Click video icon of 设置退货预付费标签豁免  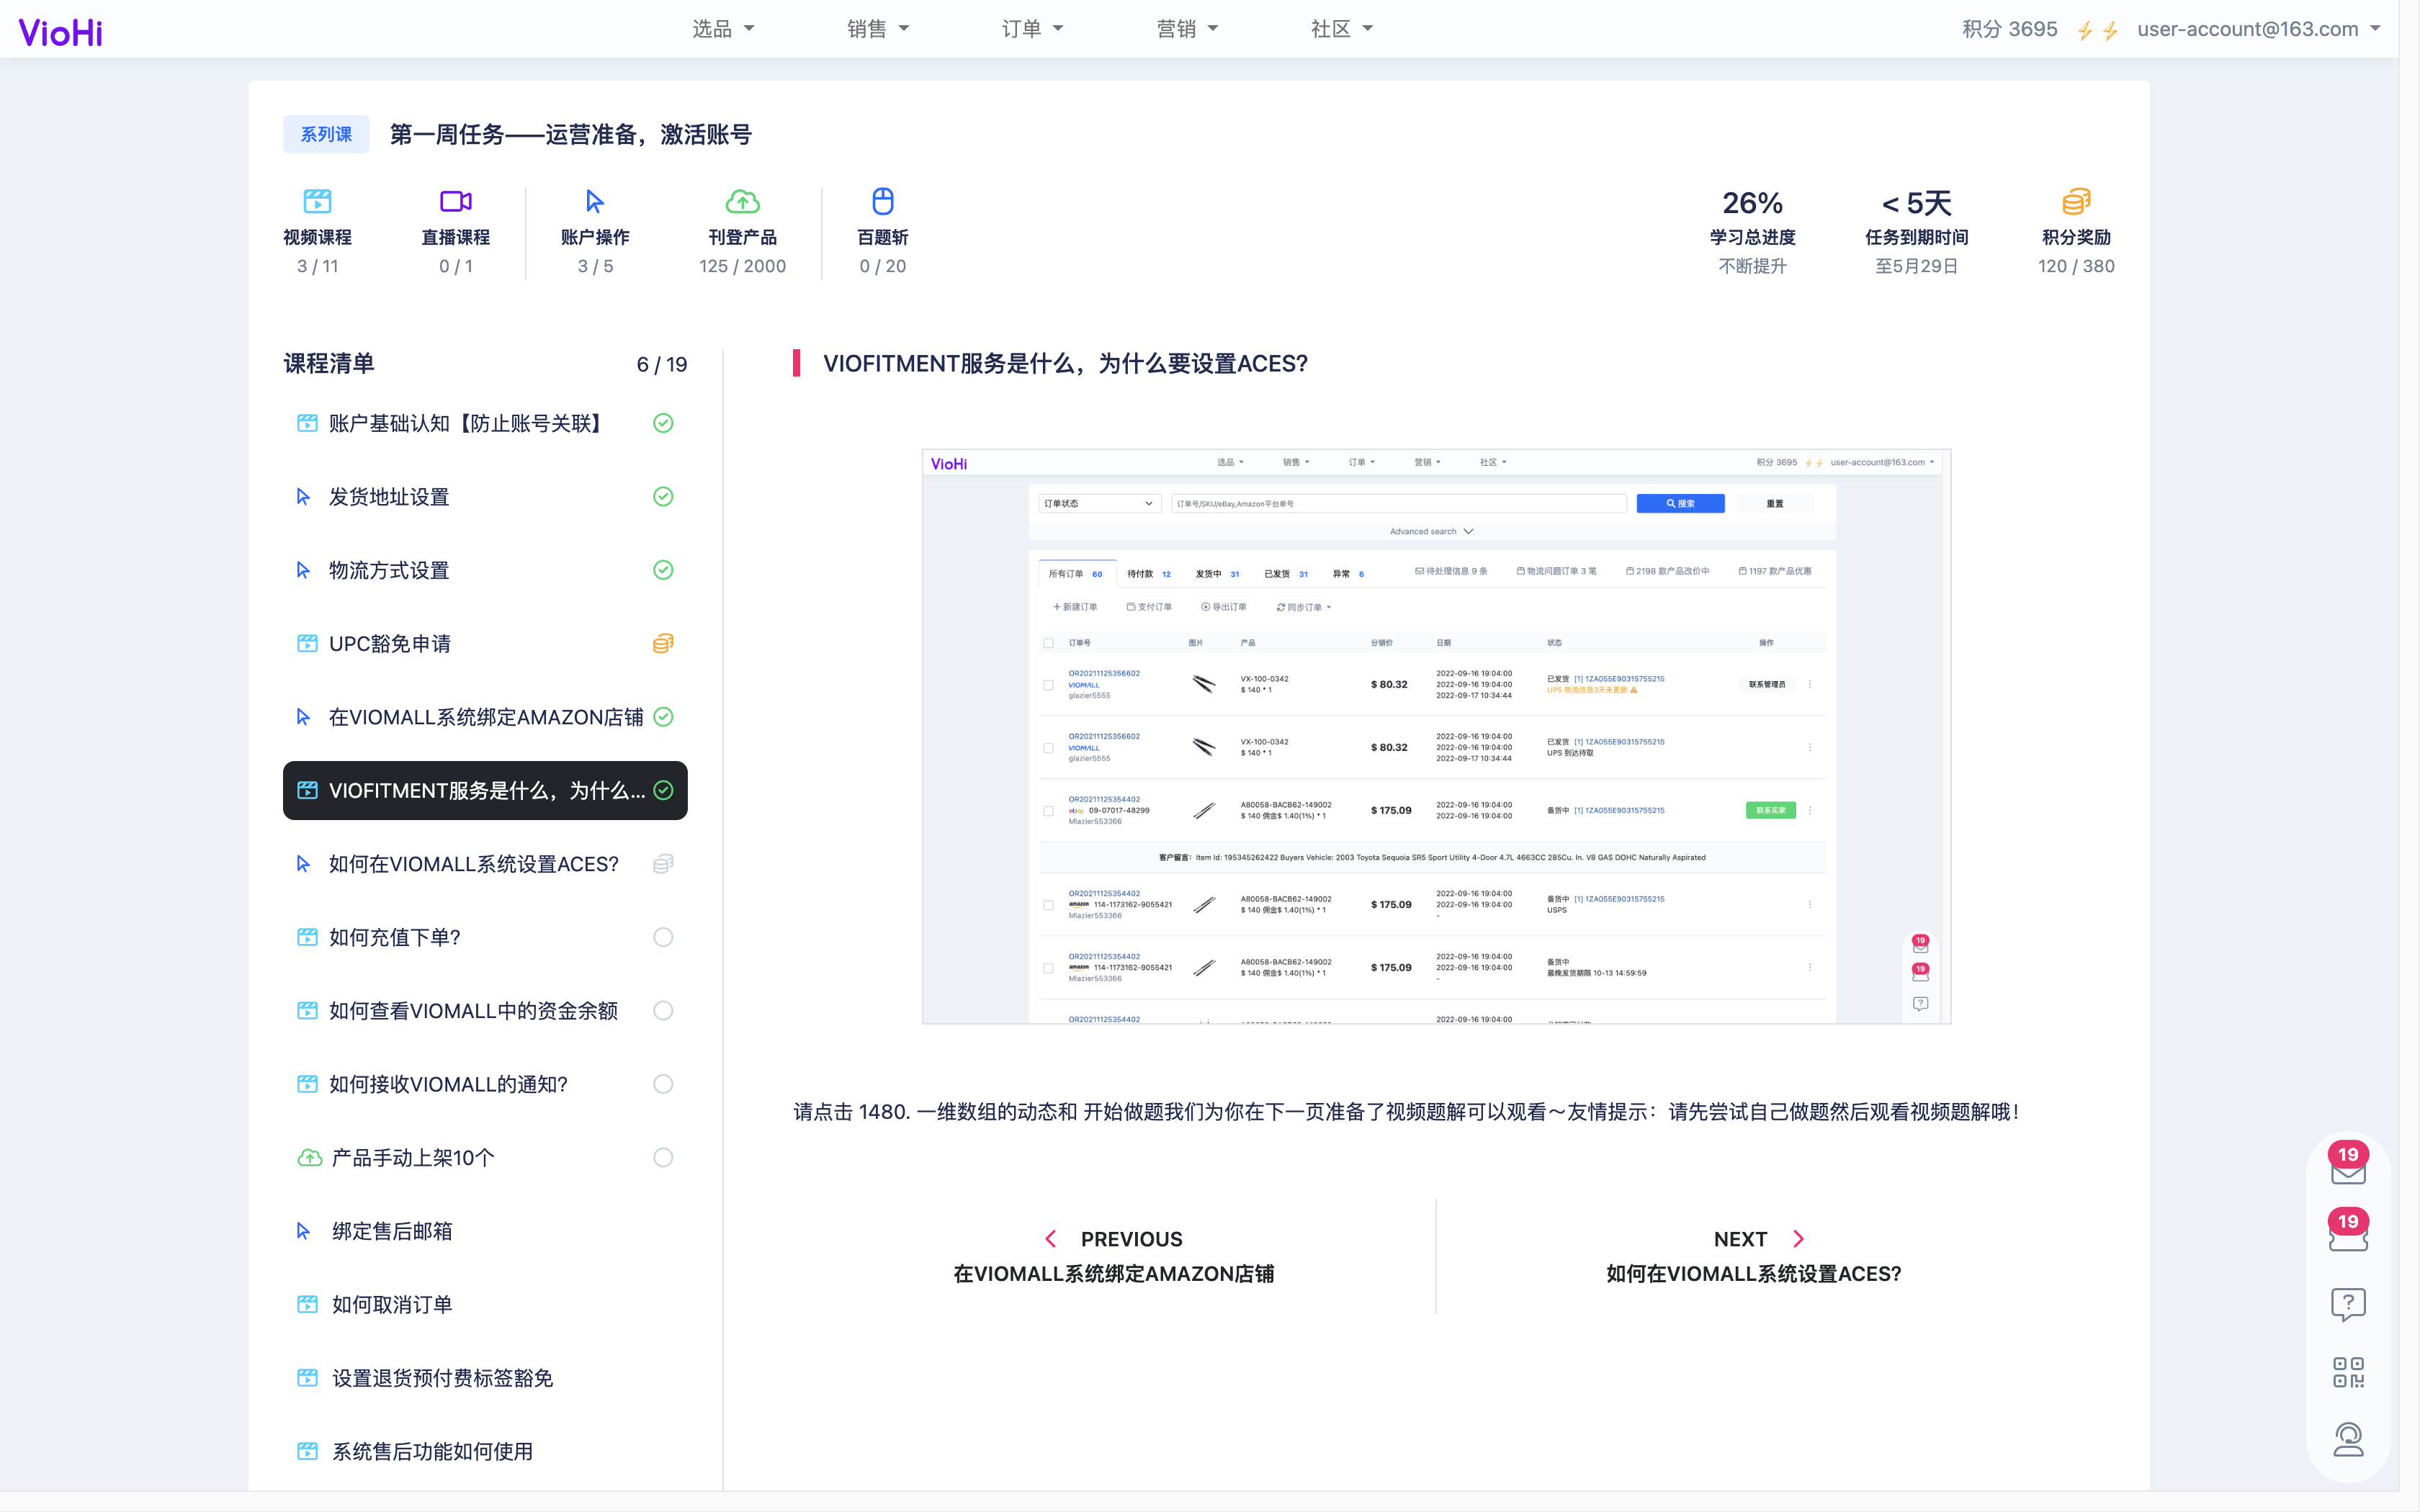(307, 1377)
